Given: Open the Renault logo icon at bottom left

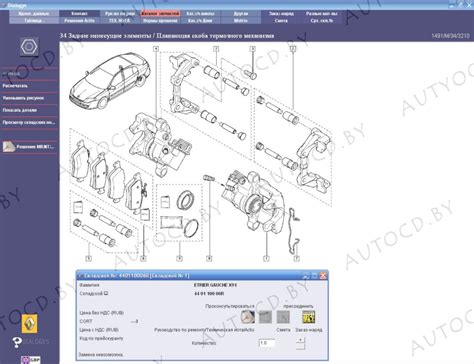Looking at the screenshot, I should [29, 323].
